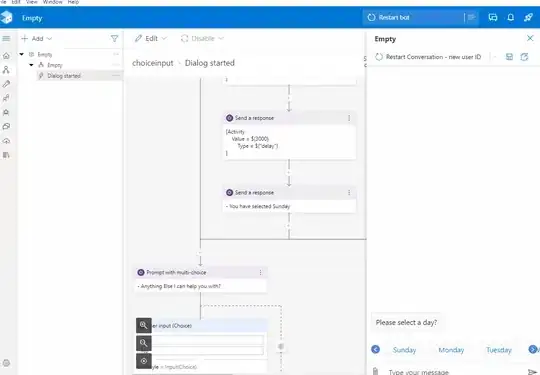
Task: Open the Disable dropdown in the toolbar
Action: [x=202, y=39]
